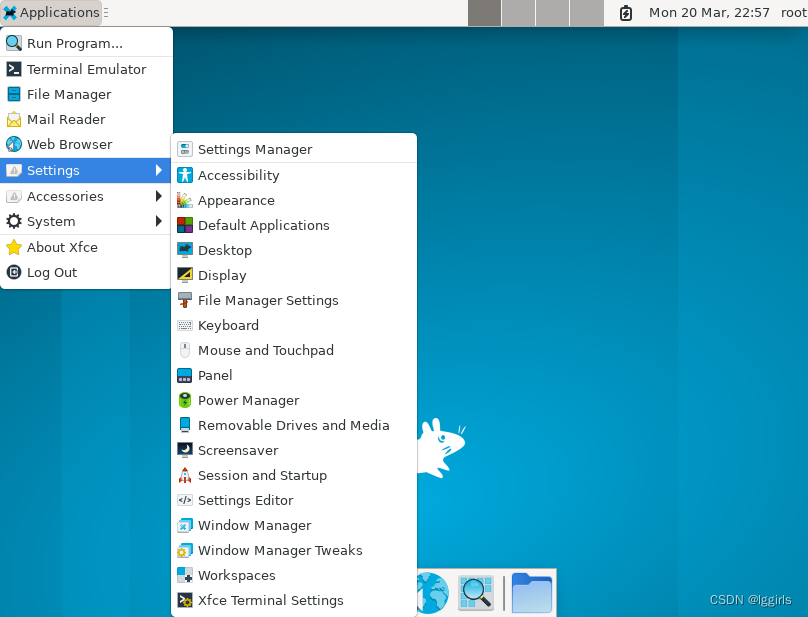Click the Screensaver moon icon

(184, 450)
